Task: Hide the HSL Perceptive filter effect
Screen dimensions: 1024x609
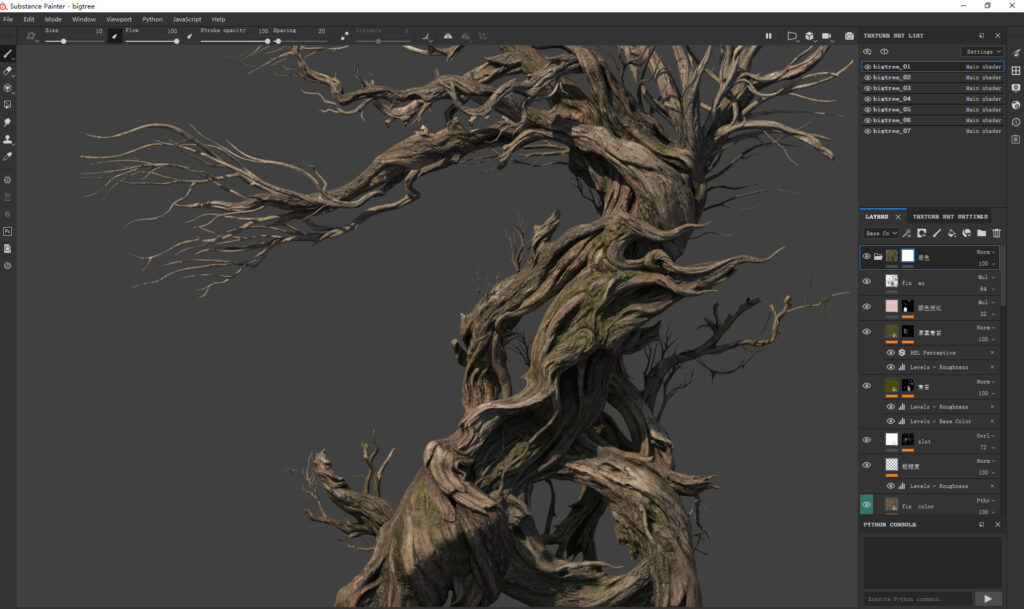Action: point(890,353)
